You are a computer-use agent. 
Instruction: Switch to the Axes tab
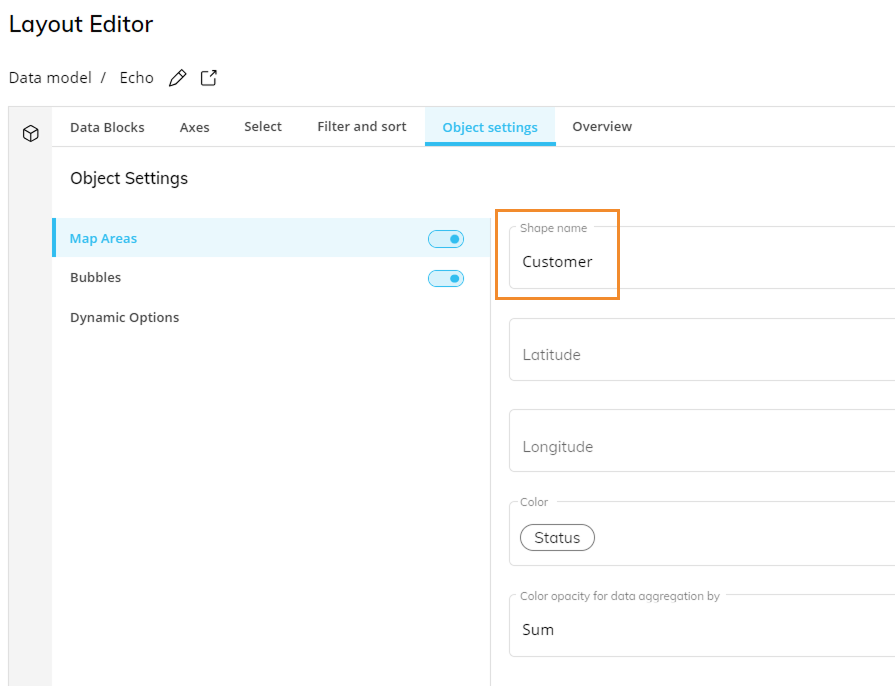(x=195, y=127)
